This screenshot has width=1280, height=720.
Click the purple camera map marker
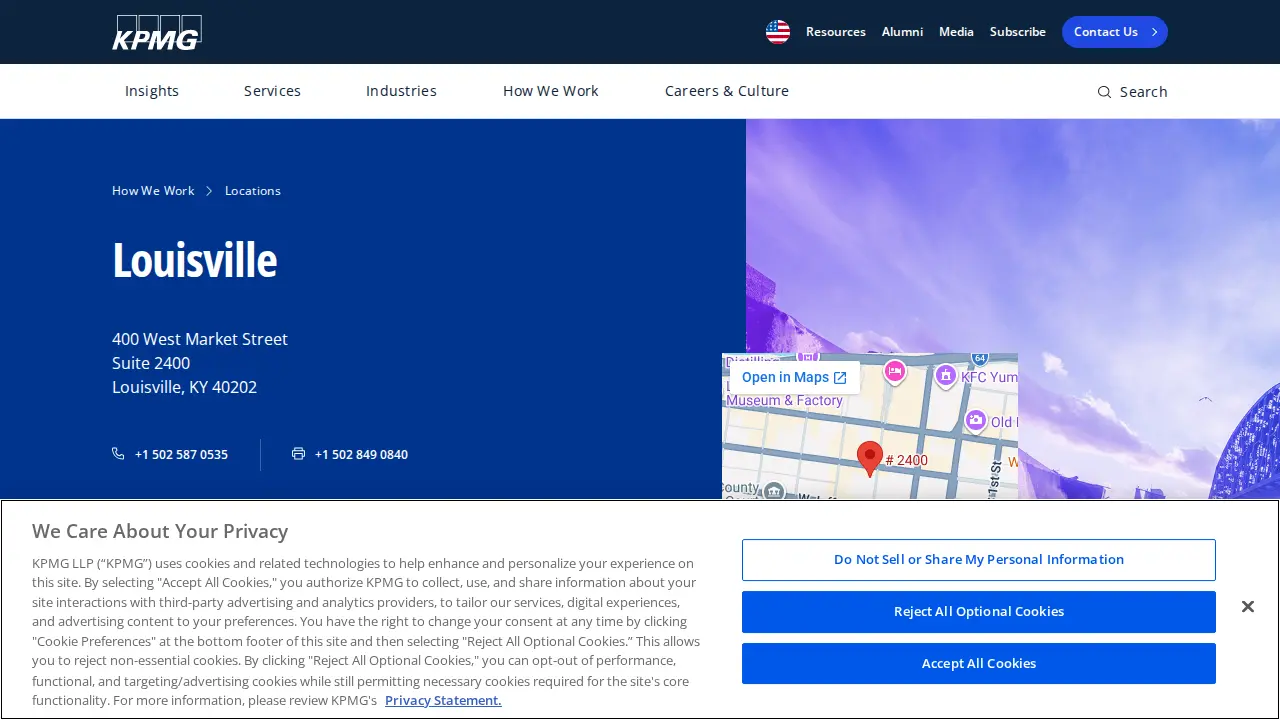click(976, 421)
